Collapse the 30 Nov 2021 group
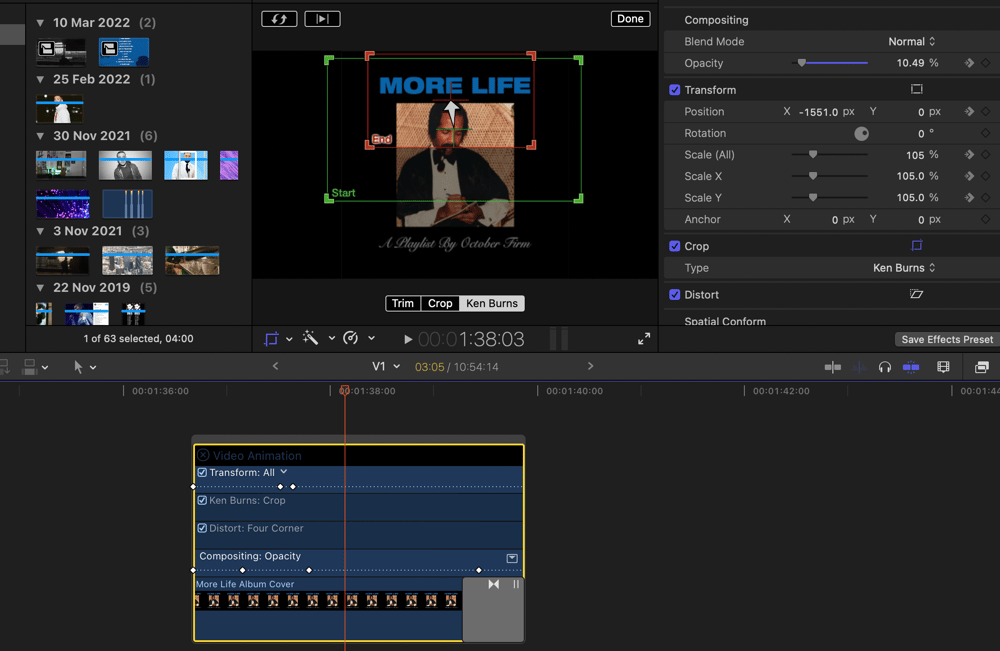Image resolution: width=1000 pixels, height=651 pixels. (x=40, y=136)
